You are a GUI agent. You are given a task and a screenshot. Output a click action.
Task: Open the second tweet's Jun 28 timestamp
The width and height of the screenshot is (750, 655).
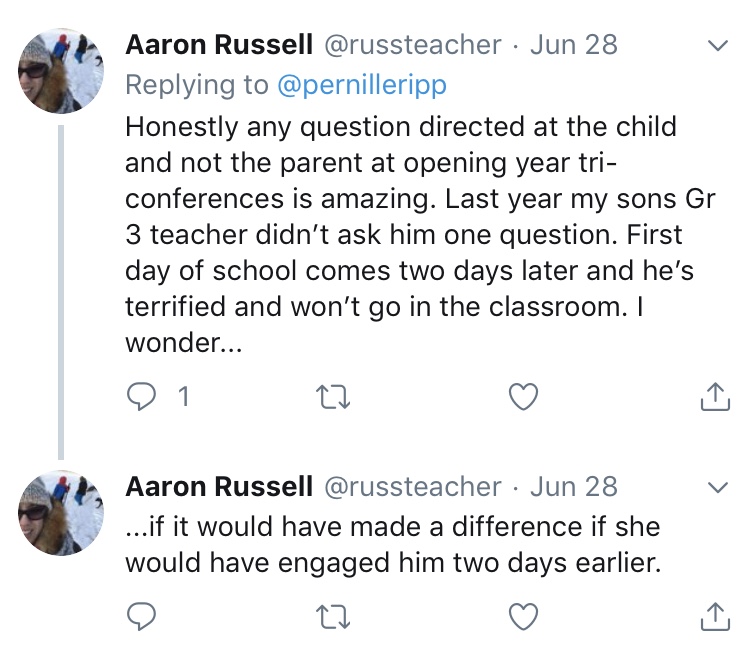573,487
